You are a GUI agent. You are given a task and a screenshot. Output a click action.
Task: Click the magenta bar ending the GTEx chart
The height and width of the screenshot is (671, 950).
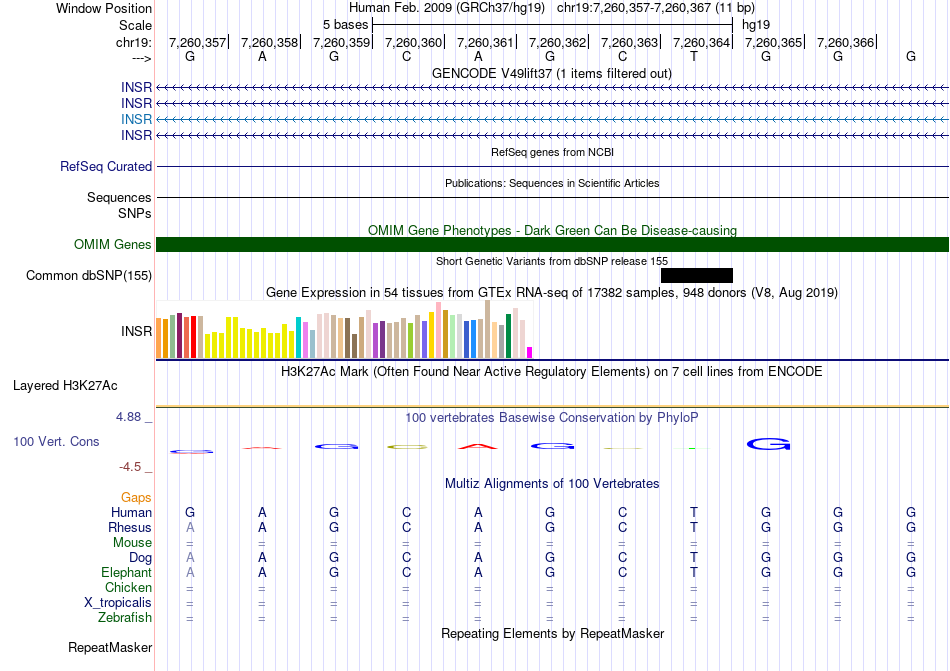[x=530, y=351]
